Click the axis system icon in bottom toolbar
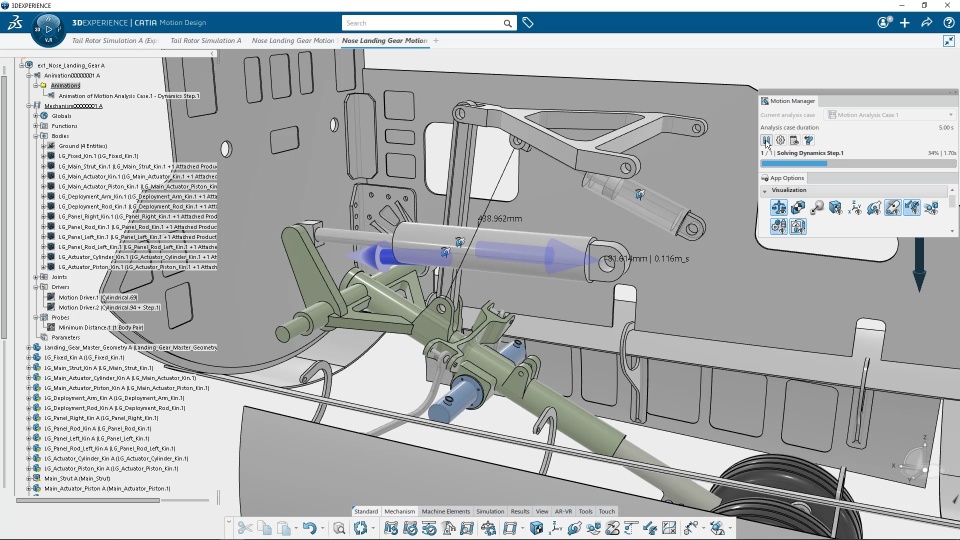 [x=556, y=528]
